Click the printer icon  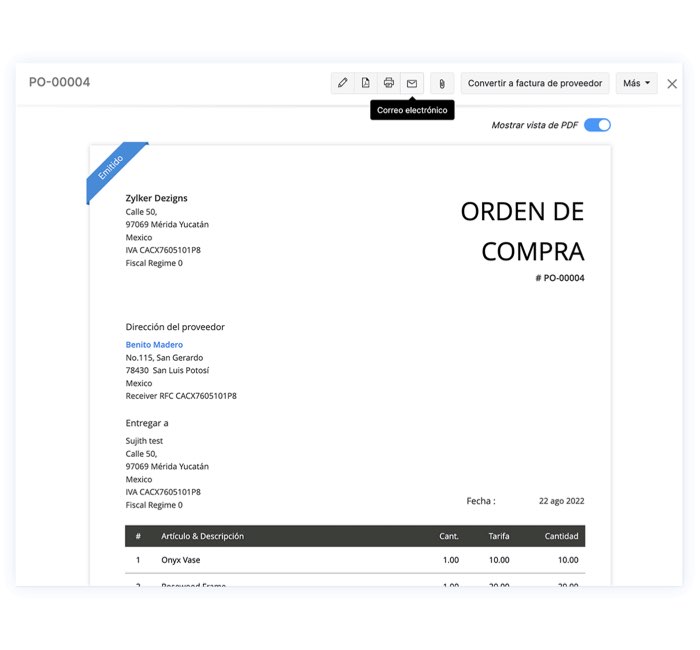pos(389,83)
